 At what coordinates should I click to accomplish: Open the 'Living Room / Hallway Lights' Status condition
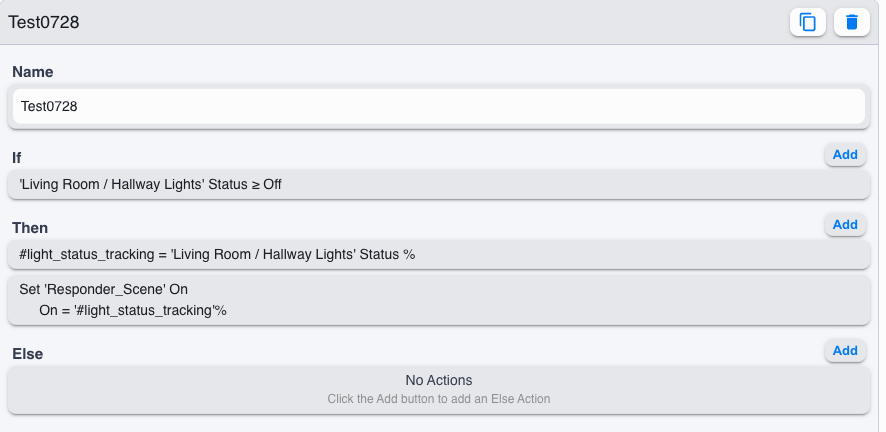[439, 185]
